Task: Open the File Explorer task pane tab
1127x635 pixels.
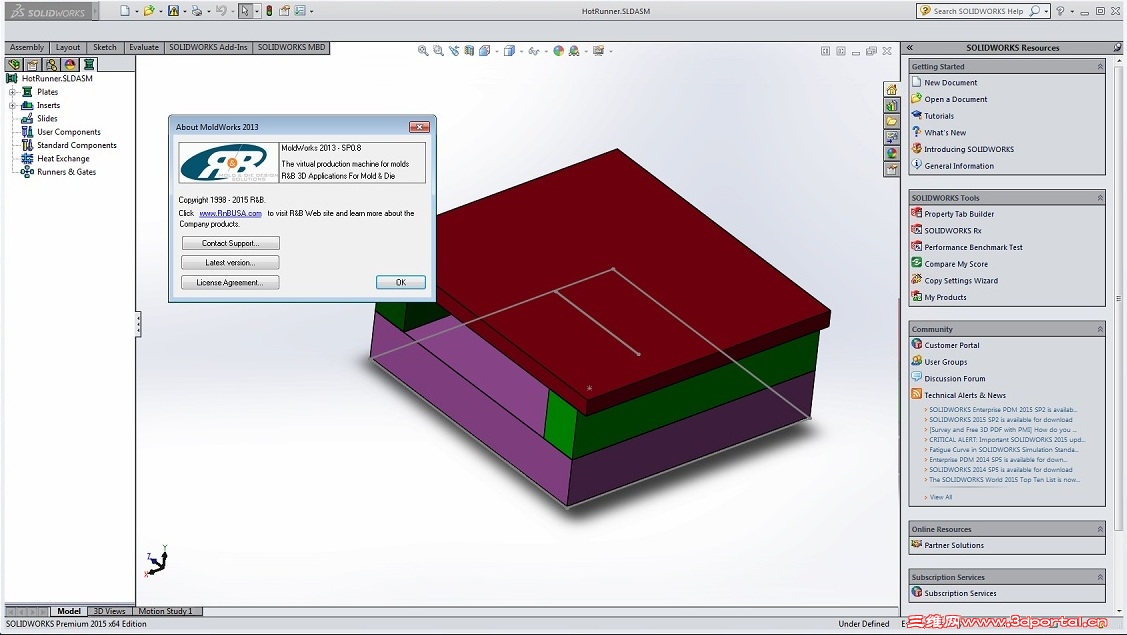Action: click(891, 122)
